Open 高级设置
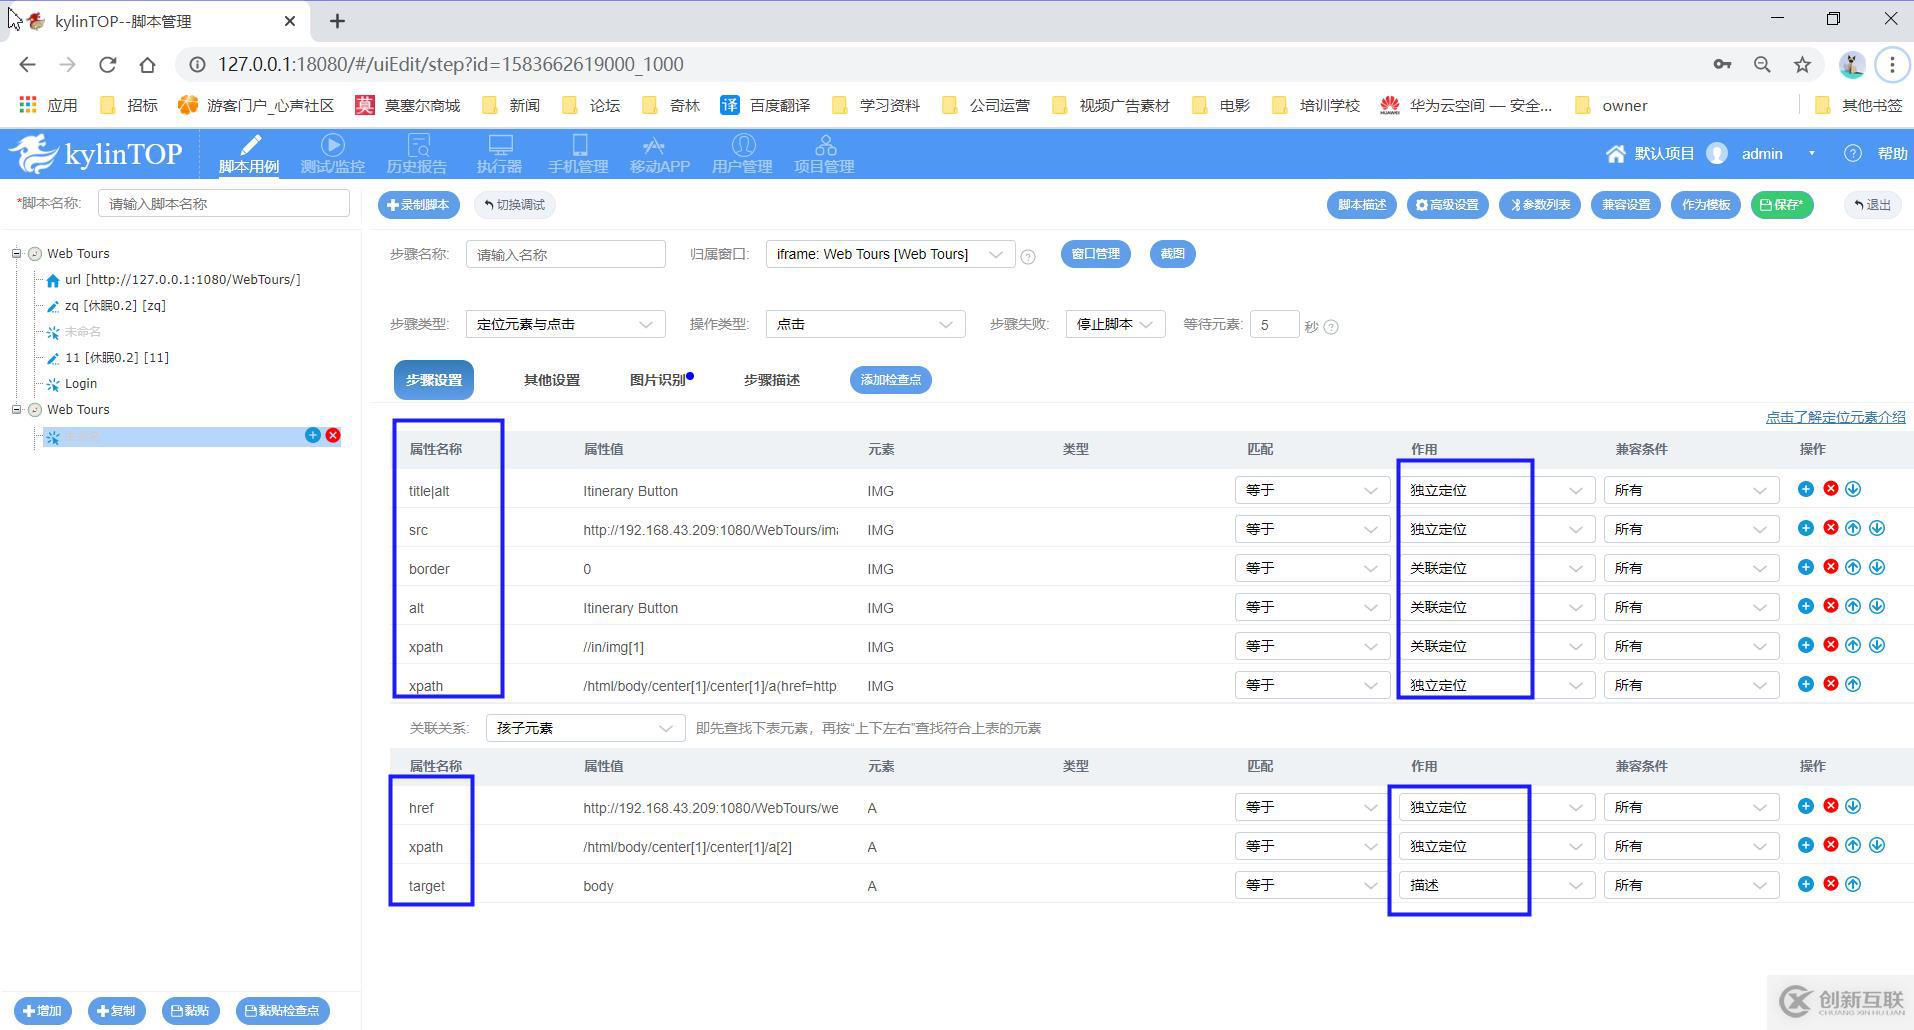The width and height of the screenshot is (1914, 1030). [x=1448, y=205]
